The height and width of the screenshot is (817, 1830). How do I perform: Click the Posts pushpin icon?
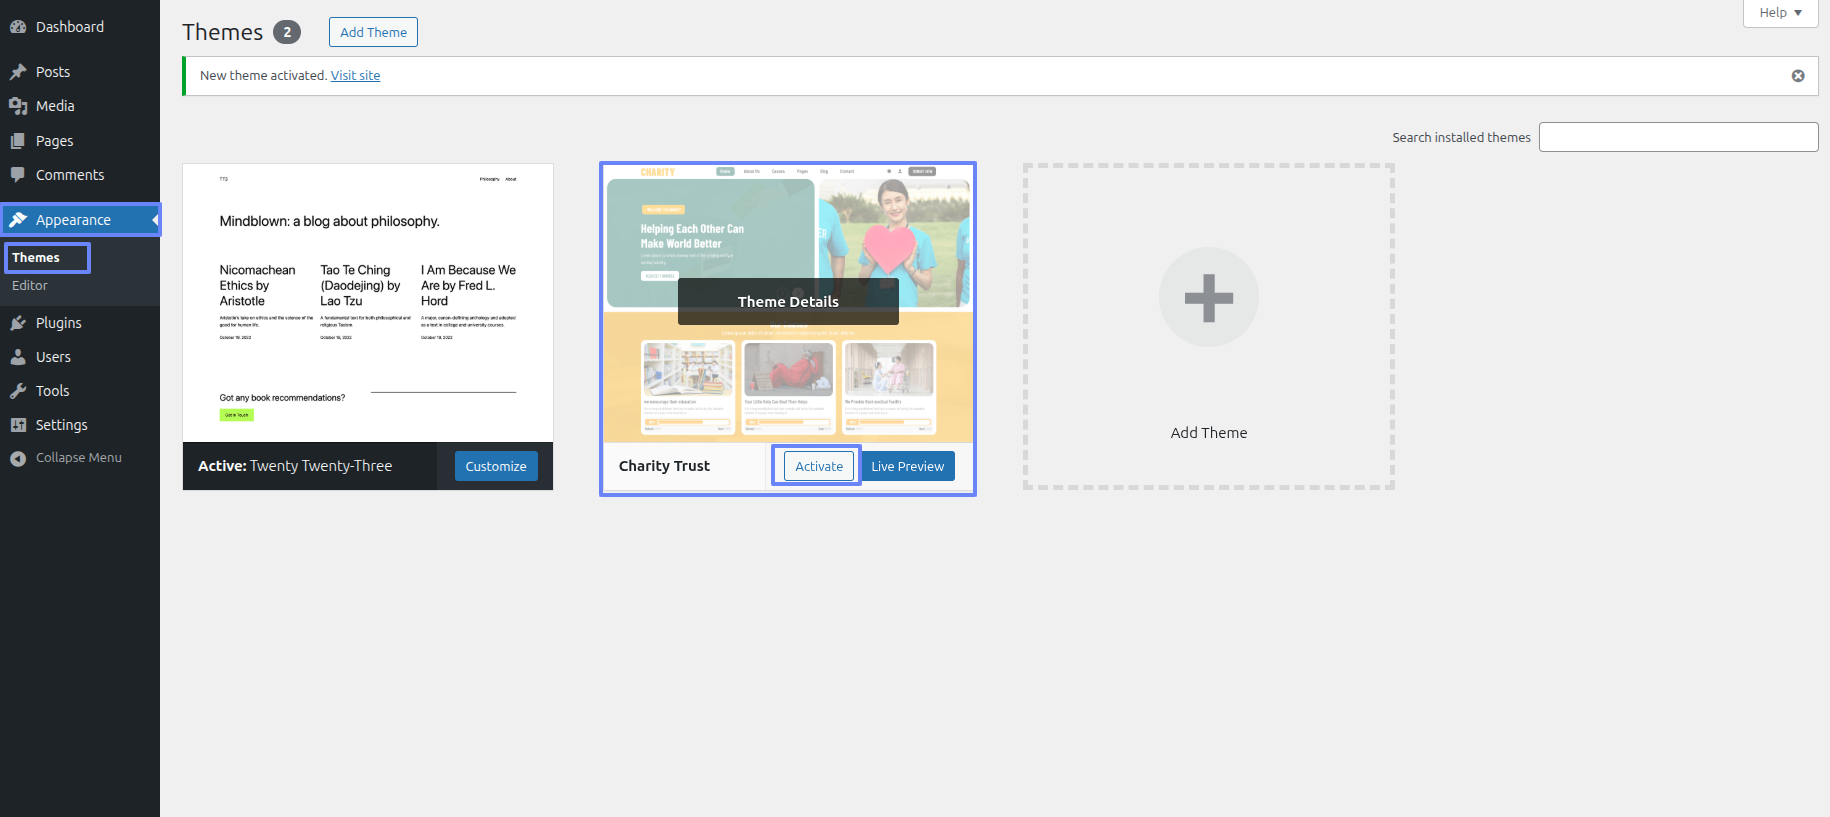pos(18,72)
